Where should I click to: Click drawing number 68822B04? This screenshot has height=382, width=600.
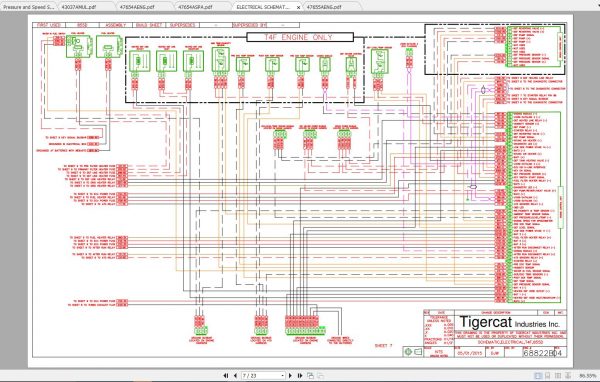click(x=542, y=353)
